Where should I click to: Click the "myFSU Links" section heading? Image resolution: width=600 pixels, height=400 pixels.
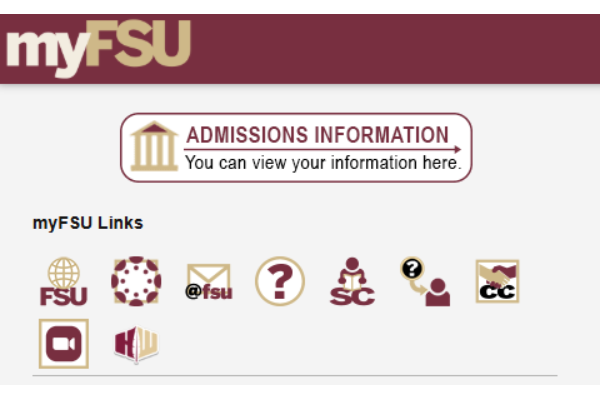coord(88,222)
